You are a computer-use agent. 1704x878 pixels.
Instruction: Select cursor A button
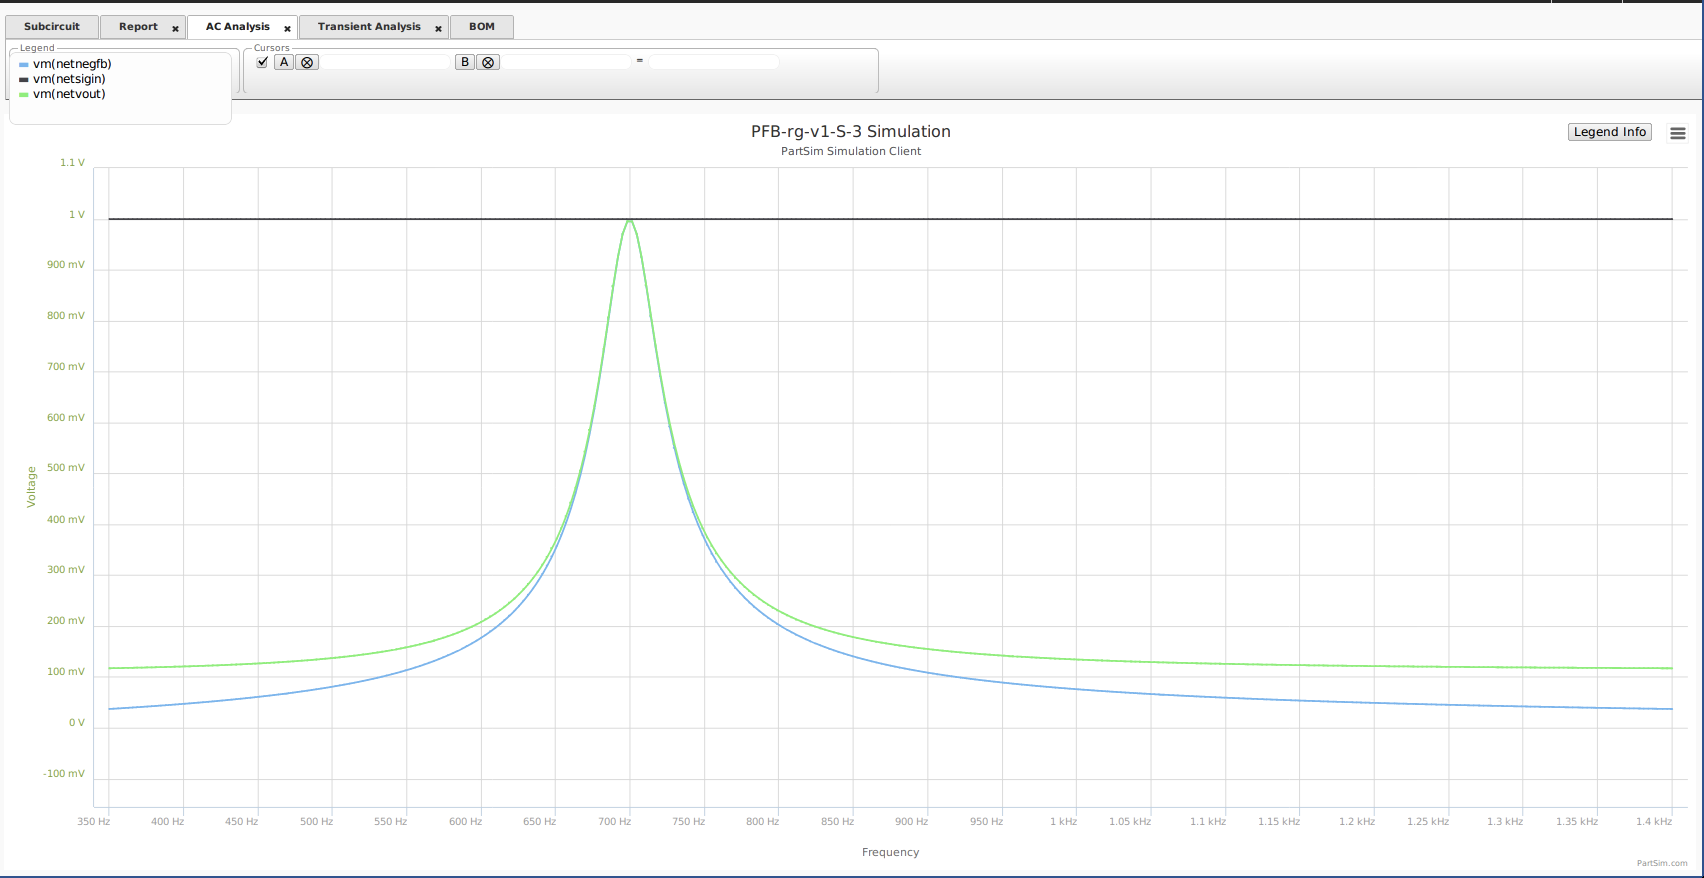(x=284, y=62)
